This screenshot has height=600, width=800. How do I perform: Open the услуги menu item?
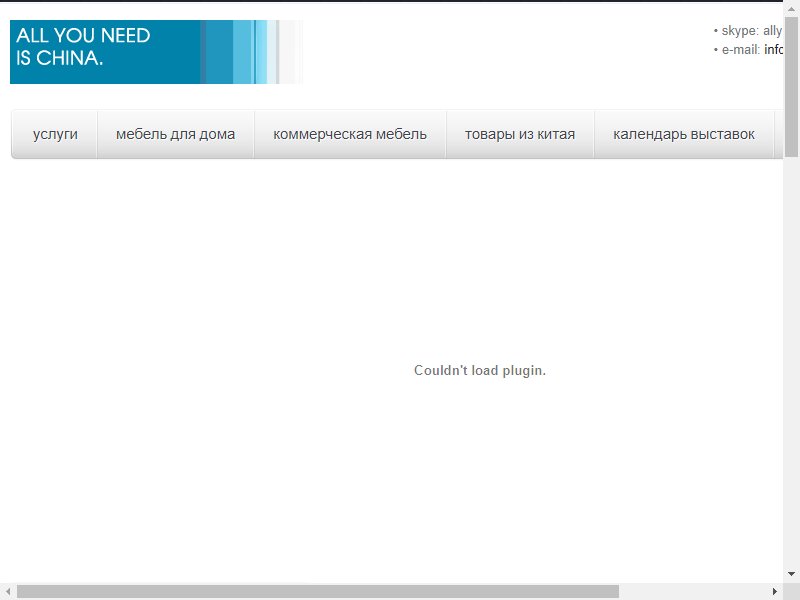tap(55, 134)
